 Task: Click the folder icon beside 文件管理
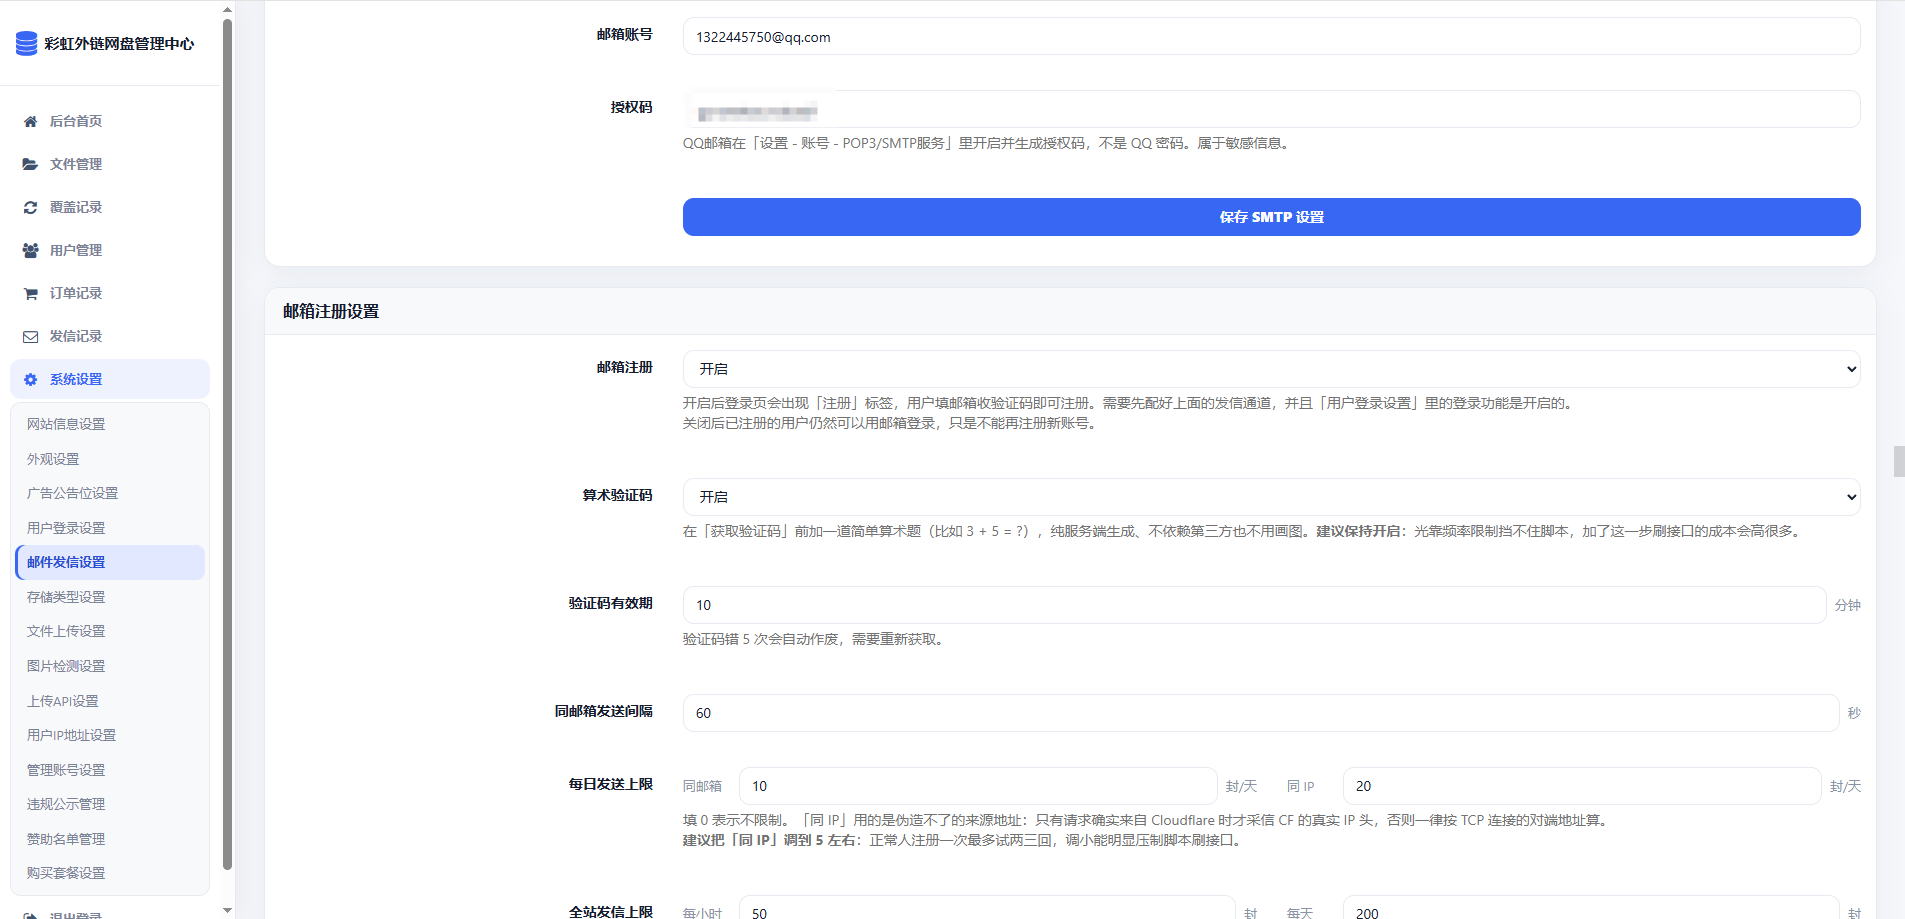click(x=30, y=164)
